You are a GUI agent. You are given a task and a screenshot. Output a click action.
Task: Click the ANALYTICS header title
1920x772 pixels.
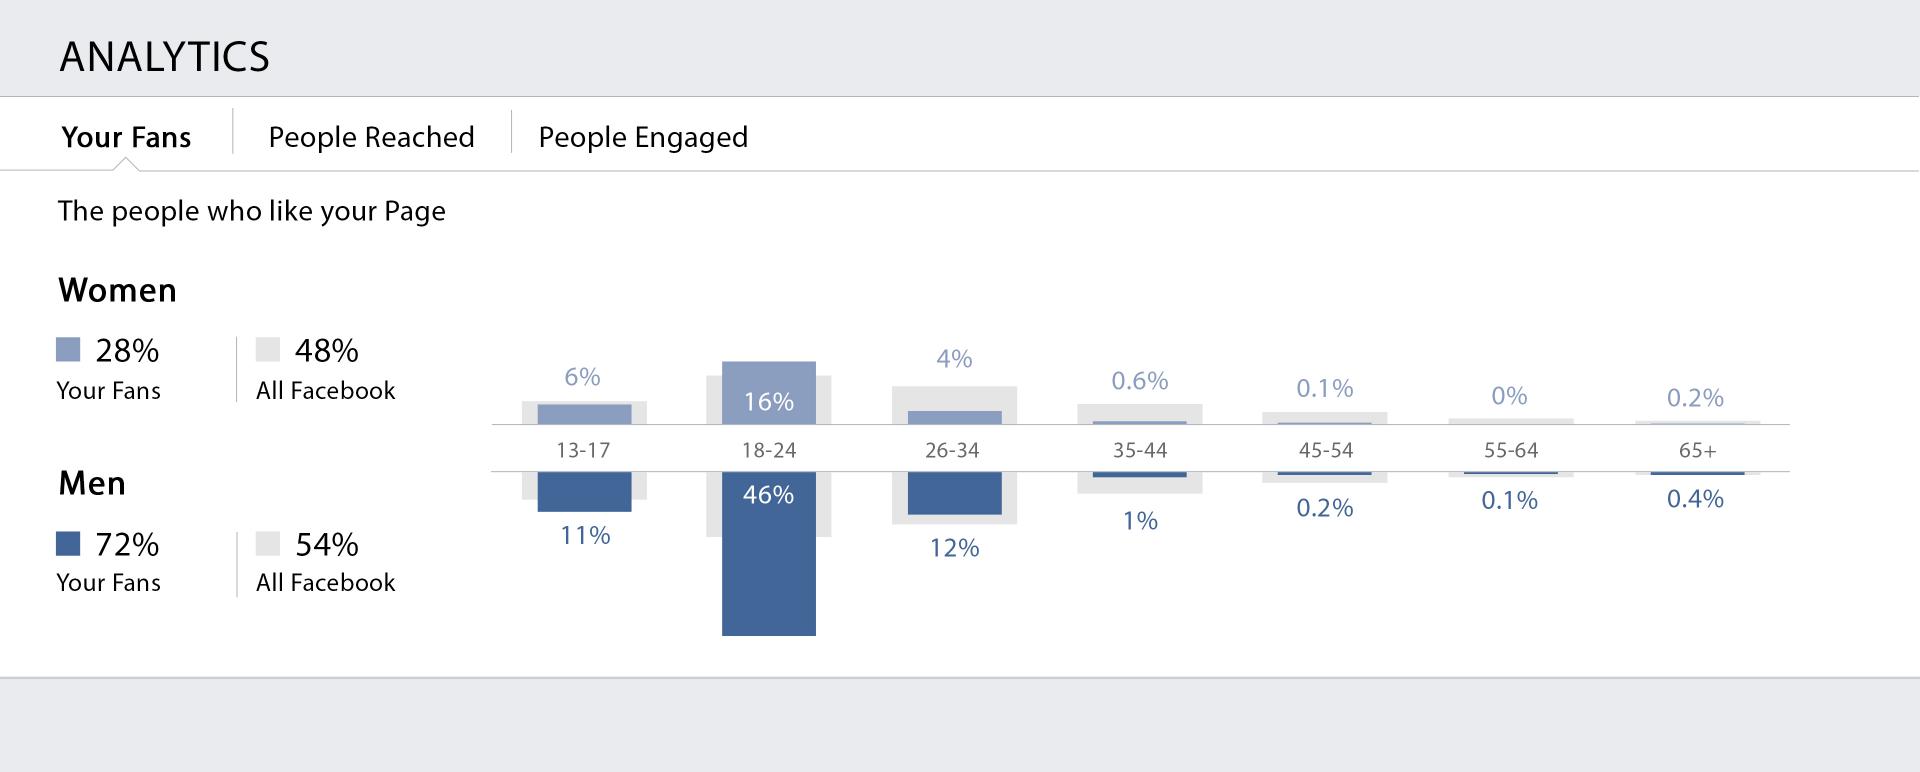165,57
